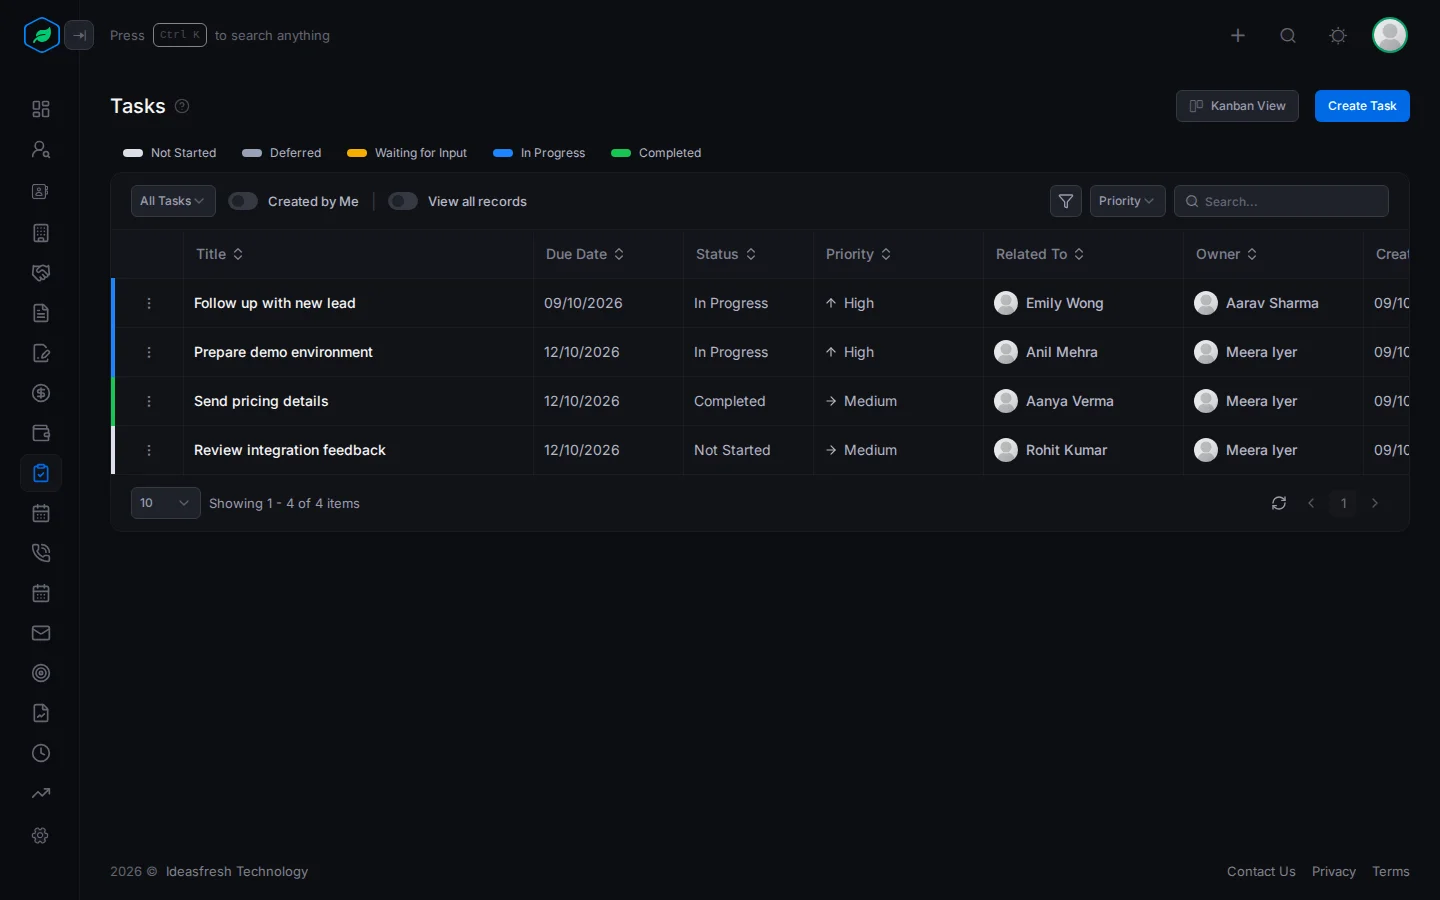Collapse sidebar with the arrow toggle button
The width and height of the screenshot is (1440, 900).
click(79, 35)
